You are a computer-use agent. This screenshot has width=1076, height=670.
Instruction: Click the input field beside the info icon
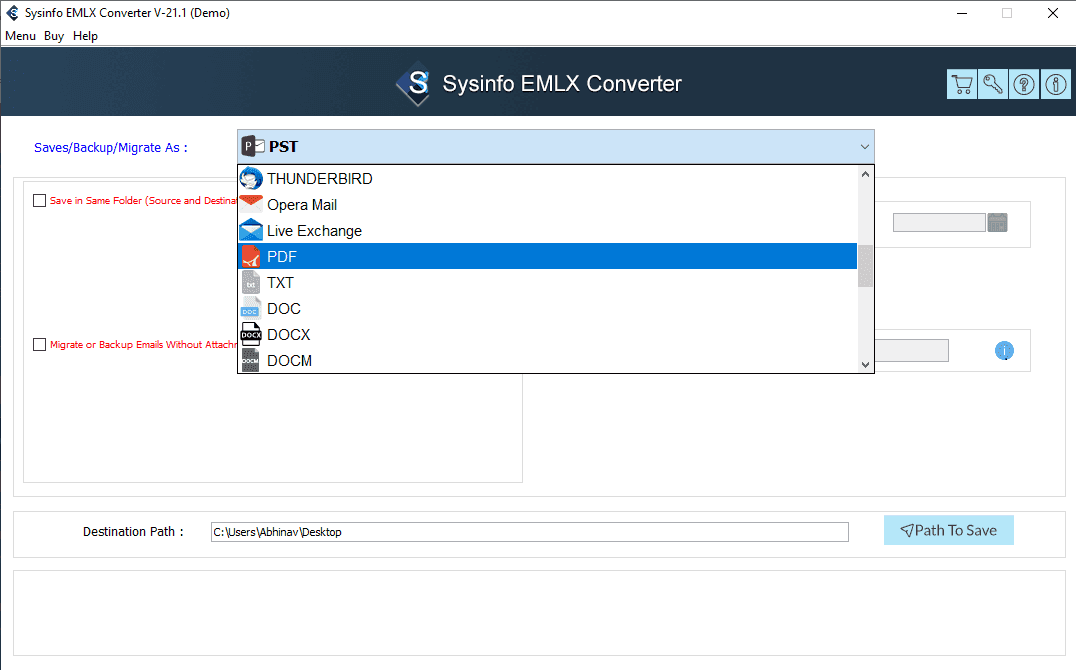point(912,351)
